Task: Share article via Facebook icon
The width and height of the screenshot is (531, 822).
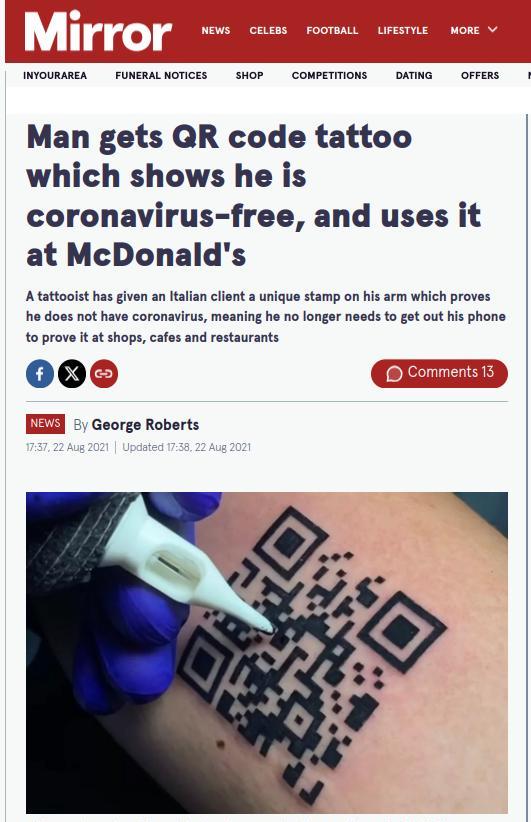Action: pos(40,374)
